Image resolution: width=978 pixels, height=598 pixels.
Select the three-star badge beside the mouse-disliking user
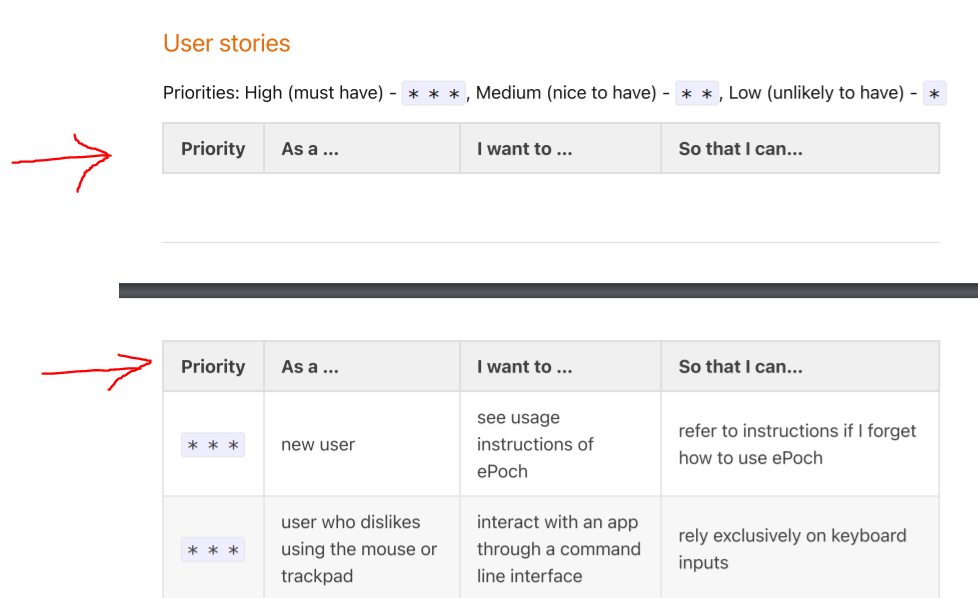213,550
